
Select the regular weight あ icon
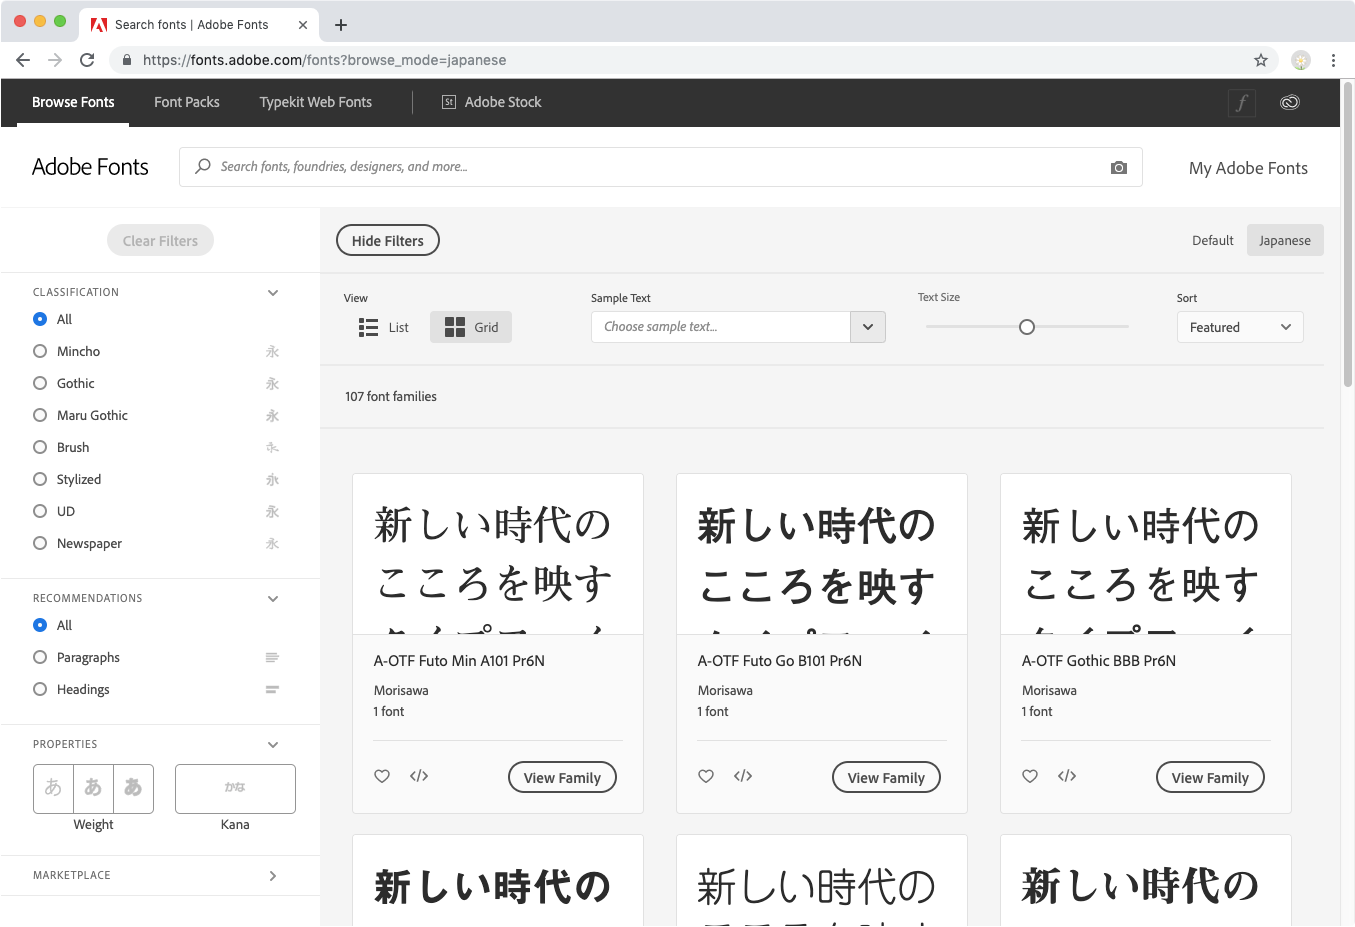[93, 788]
